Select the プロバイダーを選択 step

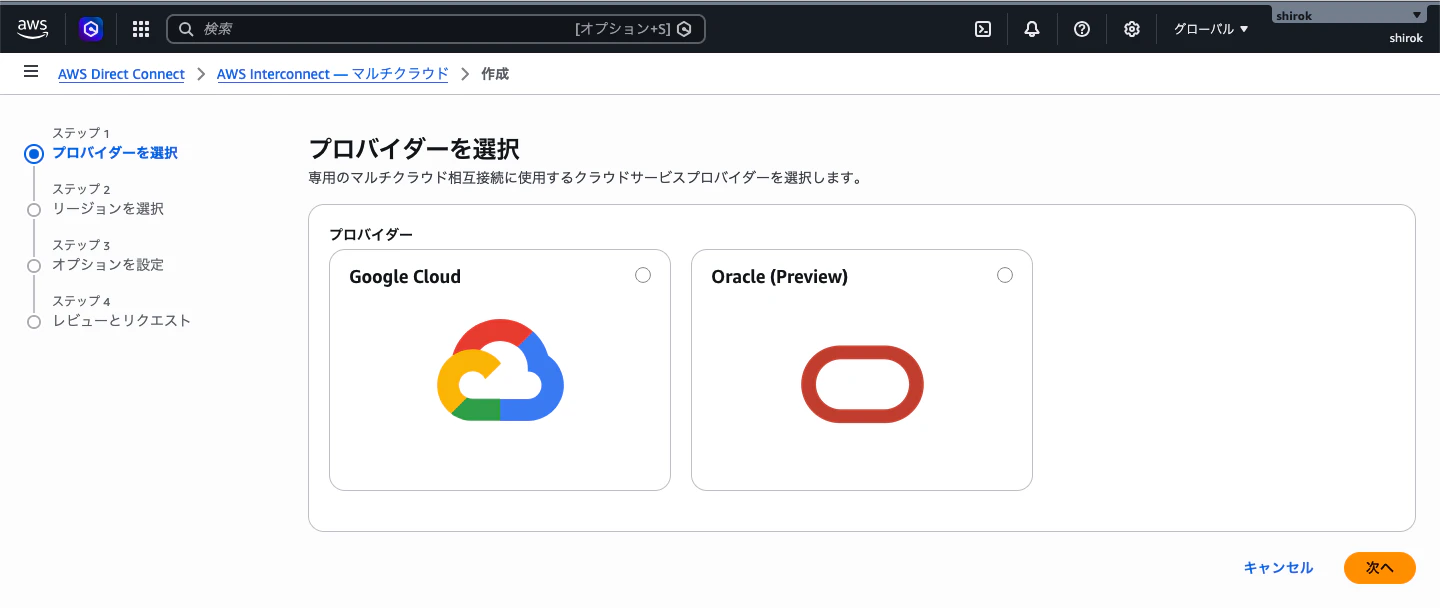[x=115, y=153]
